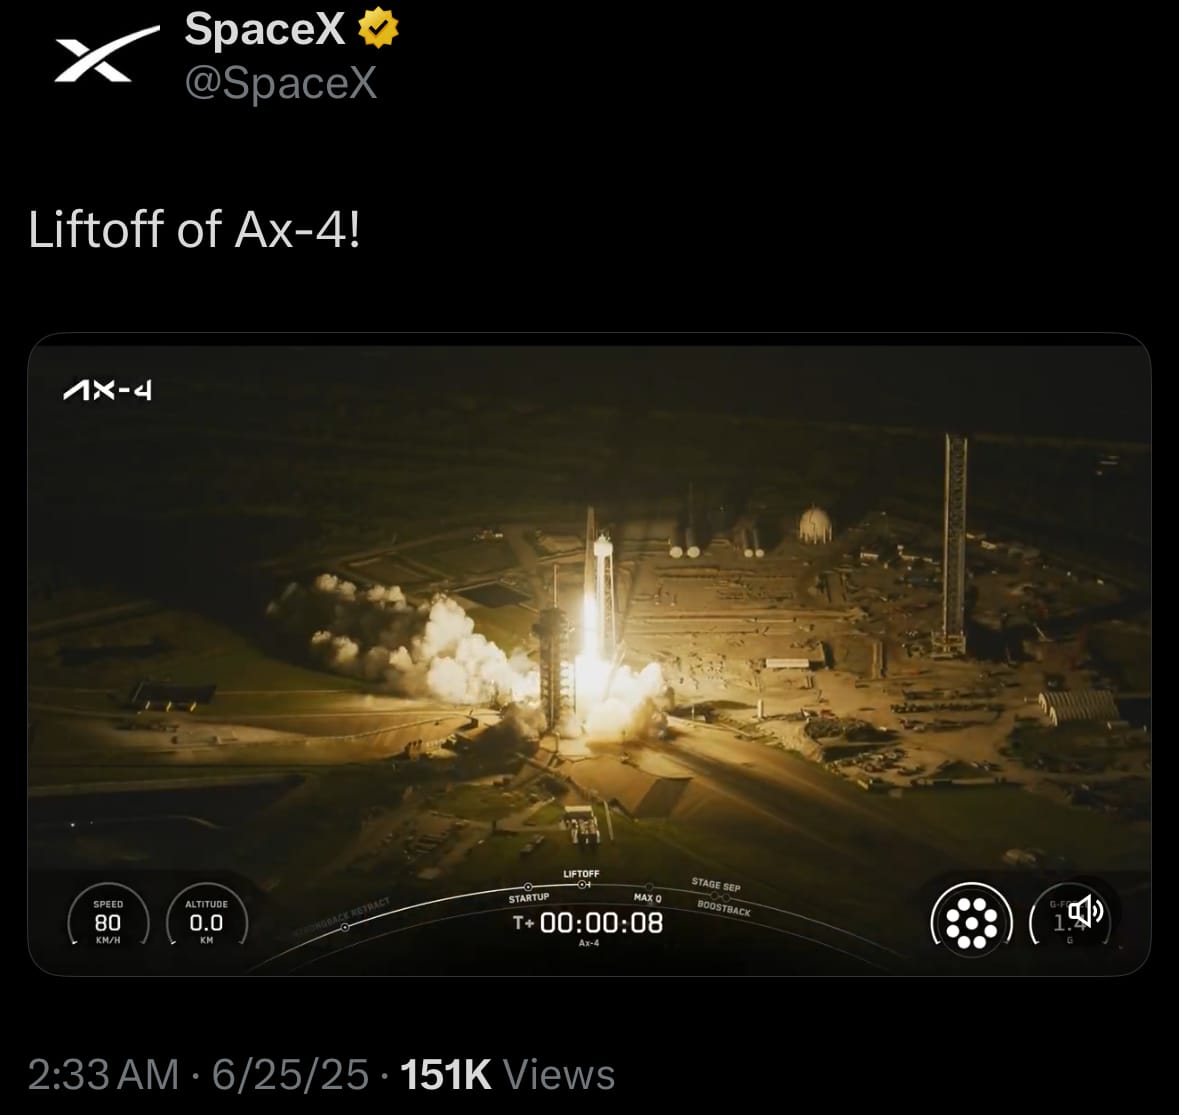Open the SpaceX display name link

[x=264, y=29]
